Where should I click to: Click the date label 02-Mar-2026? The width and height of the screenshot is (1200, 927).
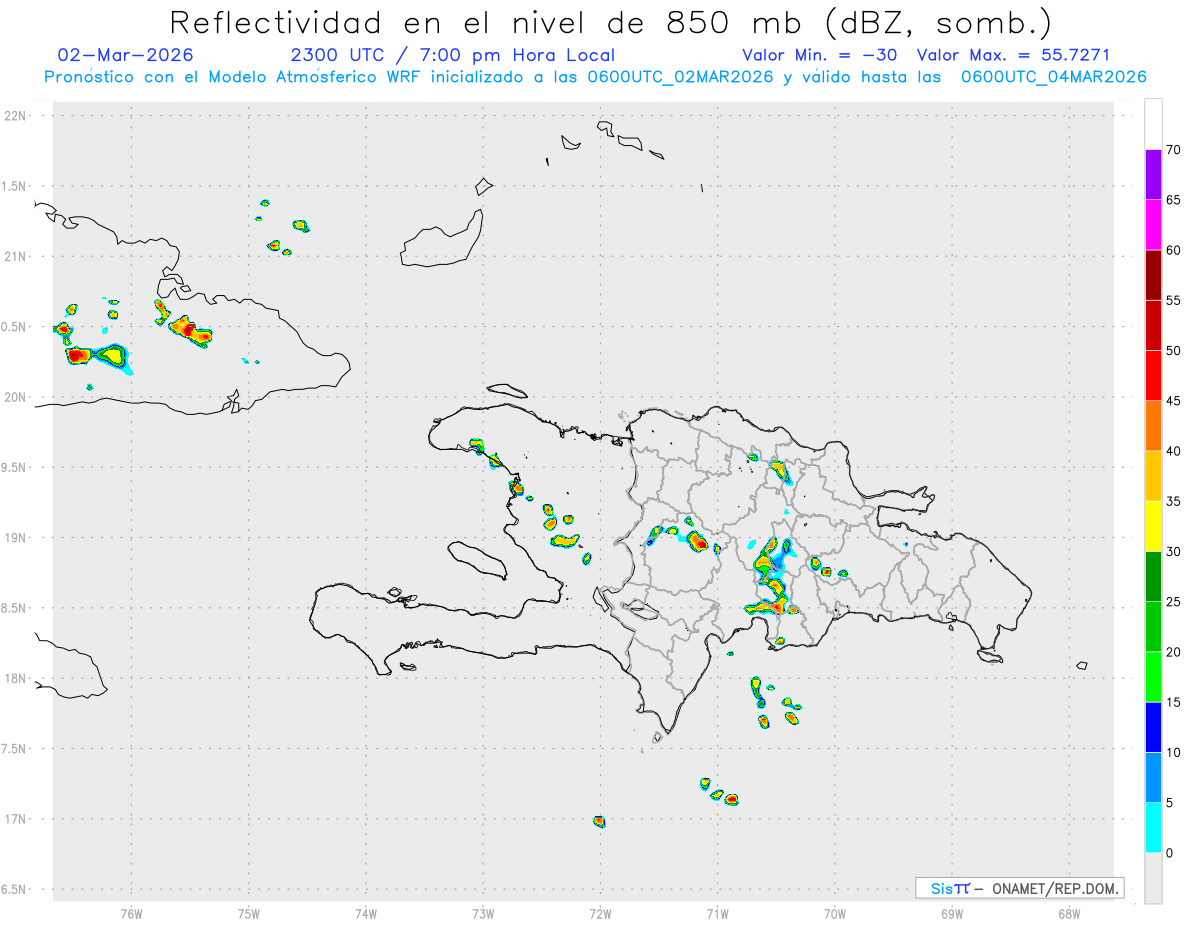coord(126,55)
